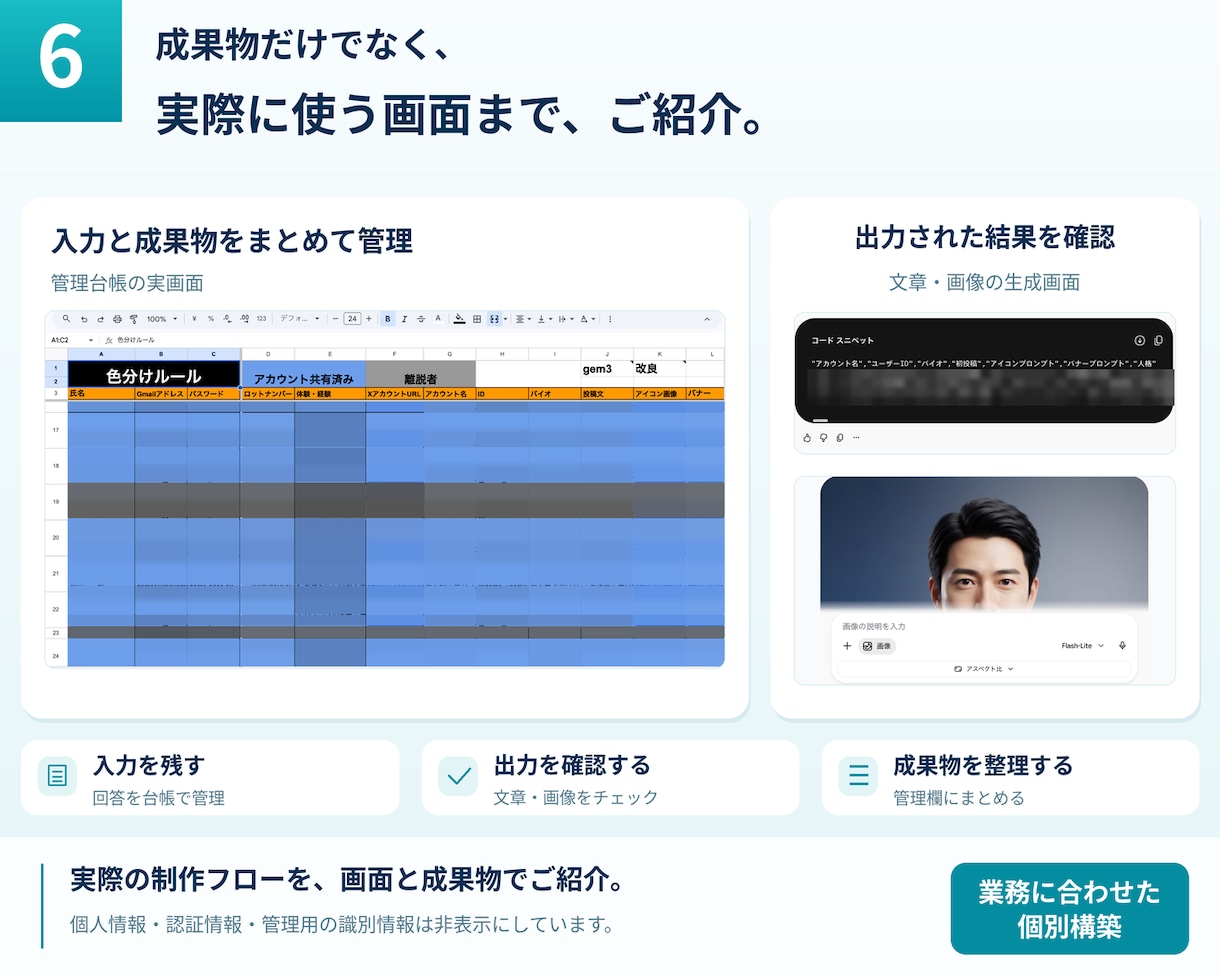Select the 改良 cell
The height and width of the screenshot is (976, 1220).
coord(659,368)
